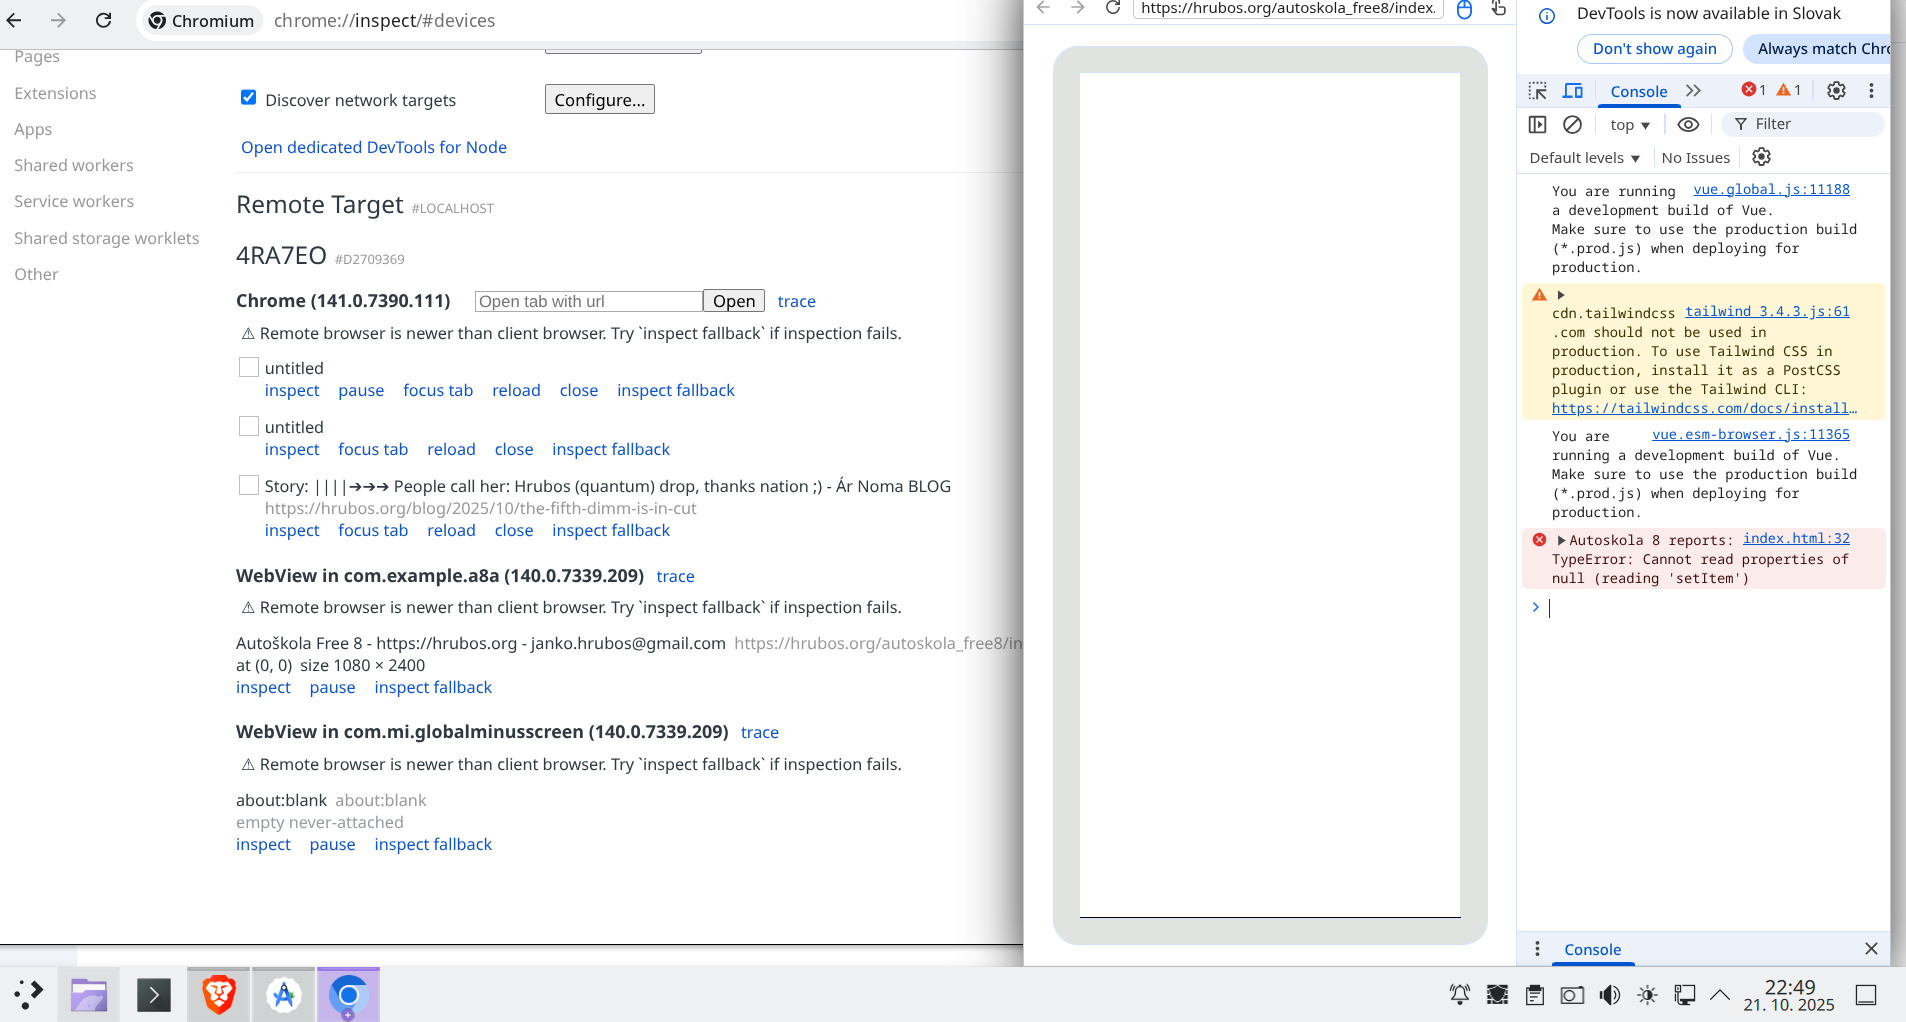Open dedicated DevTools for Node link
This screenshot has height=1022, width=1906.
(373, 147)
